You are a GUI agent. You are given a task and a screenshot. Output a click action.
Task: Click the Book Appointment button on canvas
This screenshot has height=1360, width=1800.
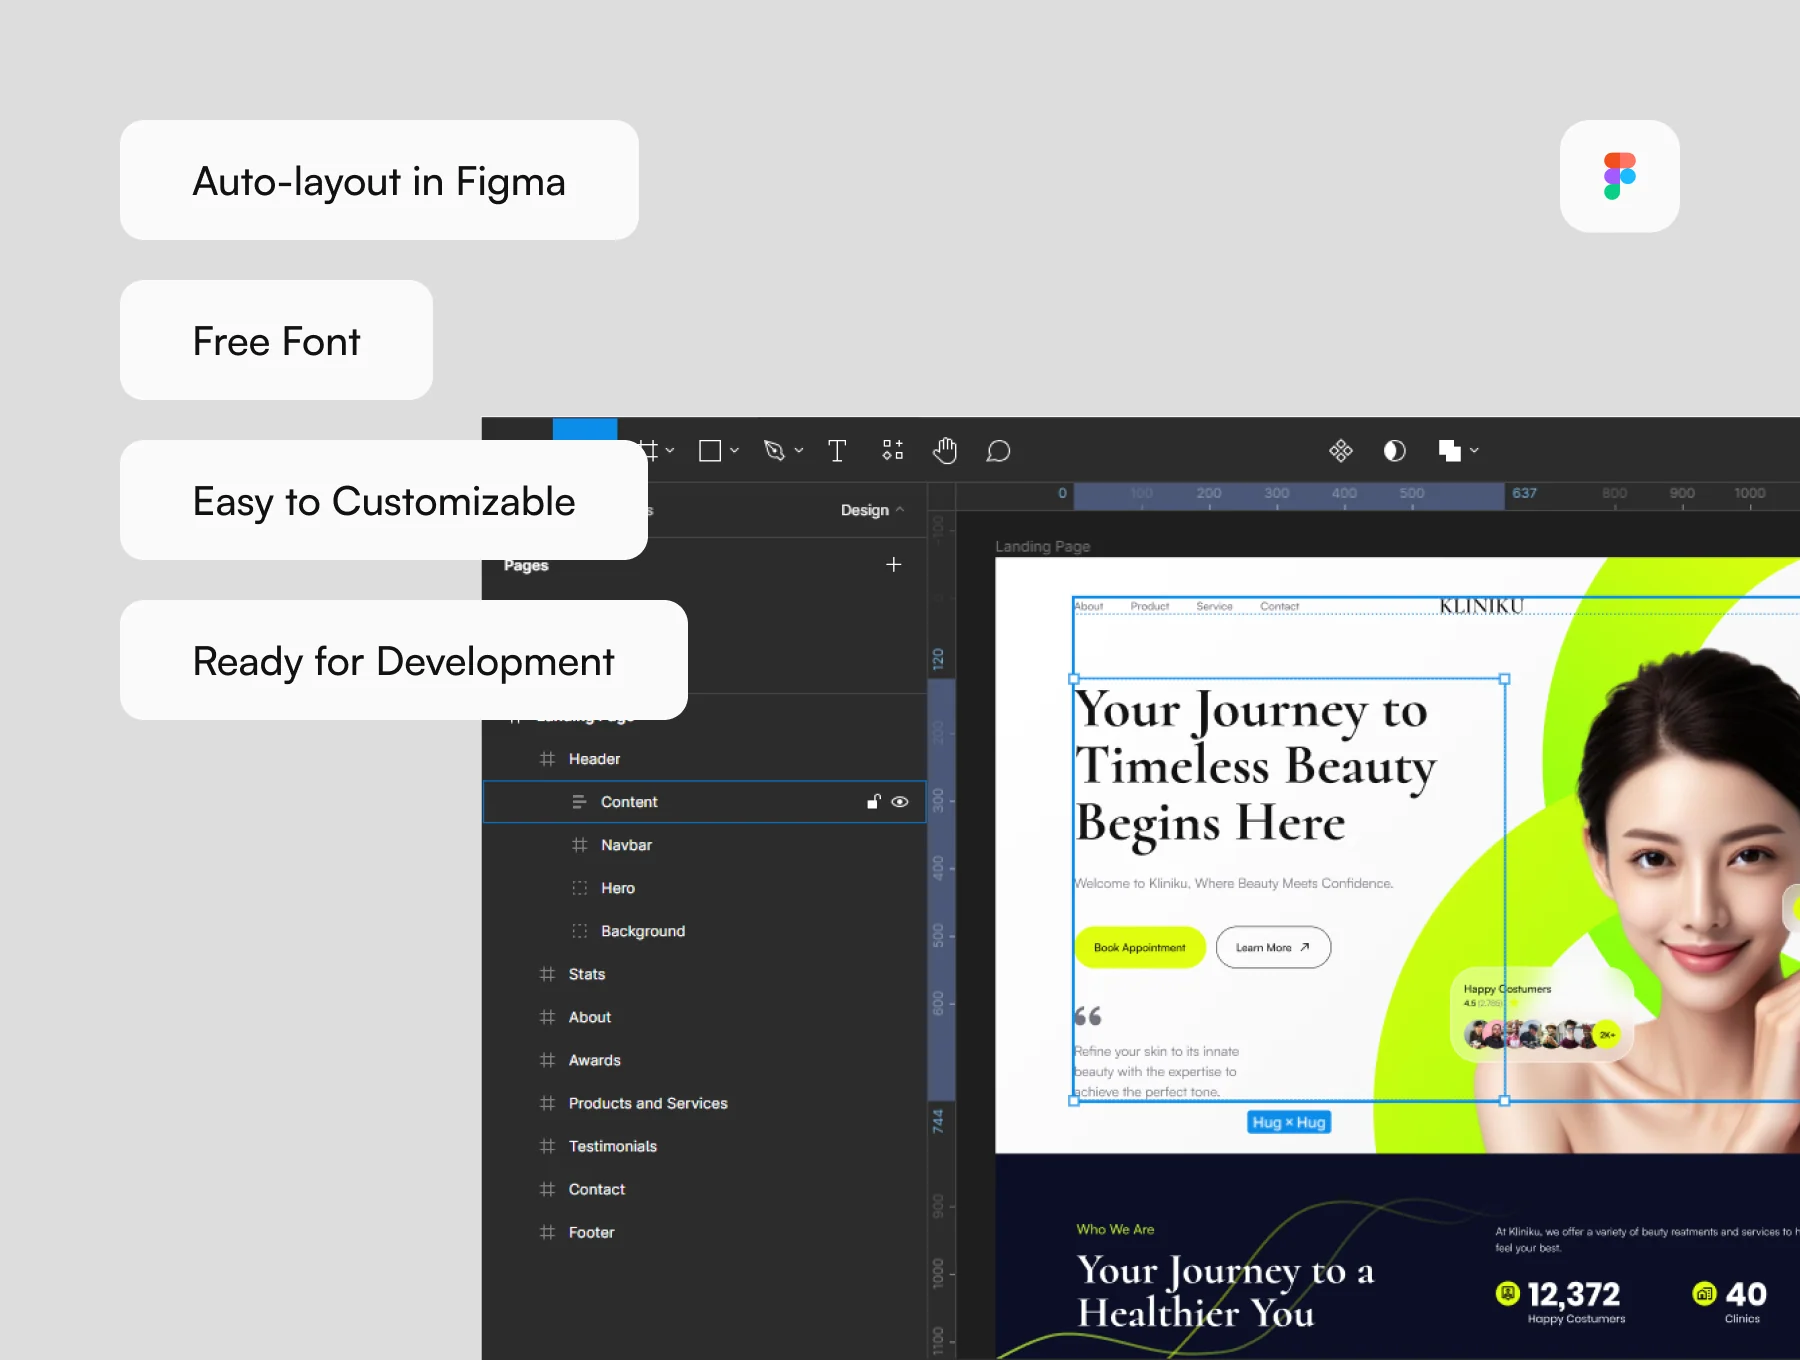(x=1140, y=947)
